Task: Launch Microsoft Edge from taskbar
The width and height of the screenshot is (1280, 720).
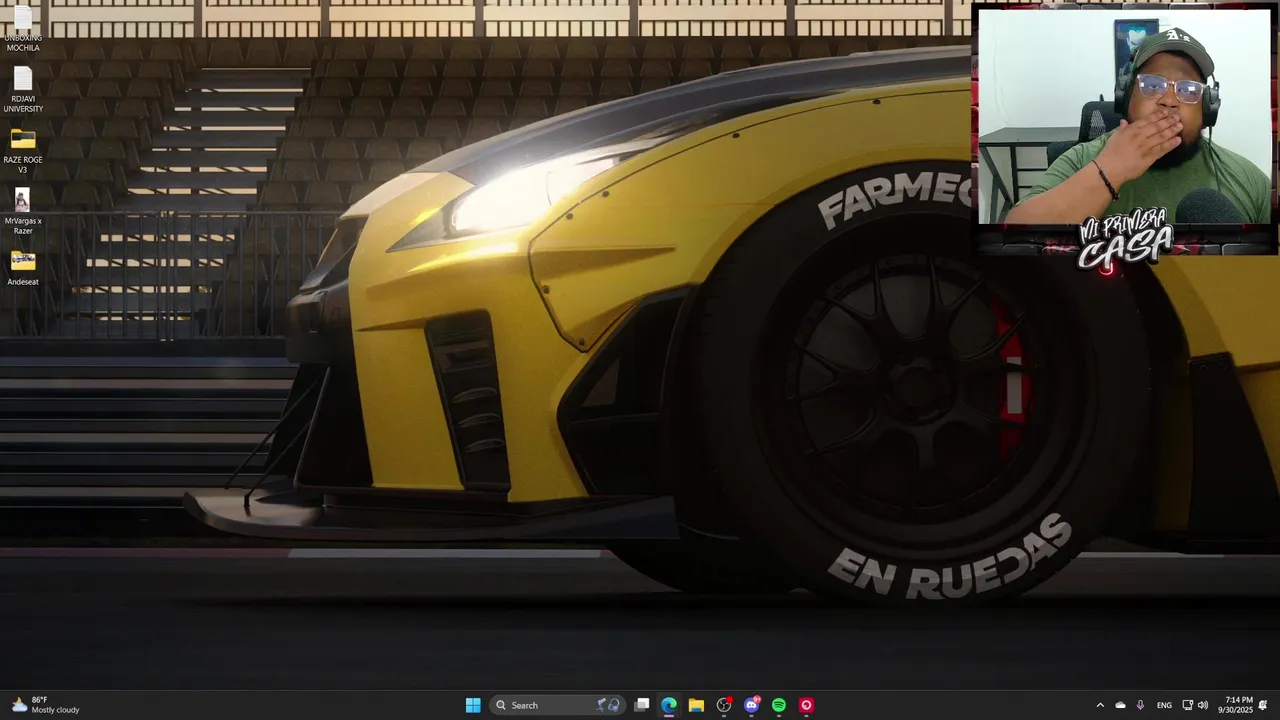Action: (669, 705)
